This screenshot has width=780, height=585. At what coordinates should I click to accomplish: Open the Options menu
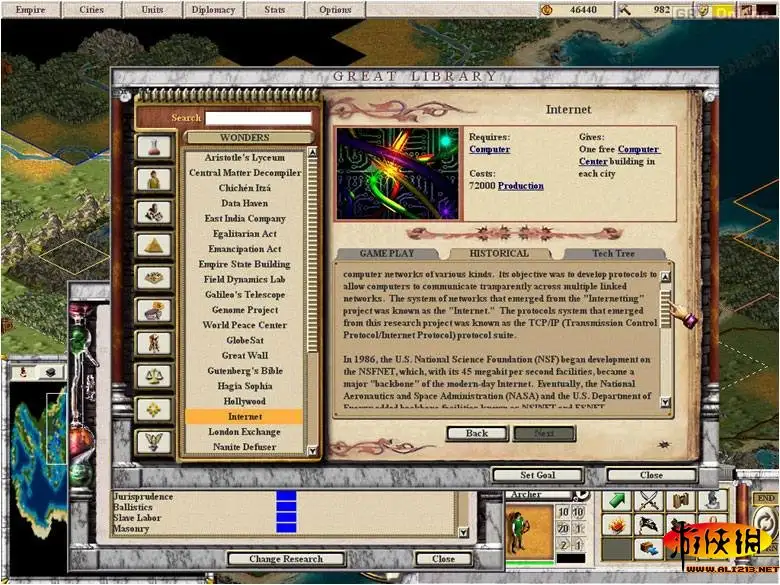(x=335, y=9)
